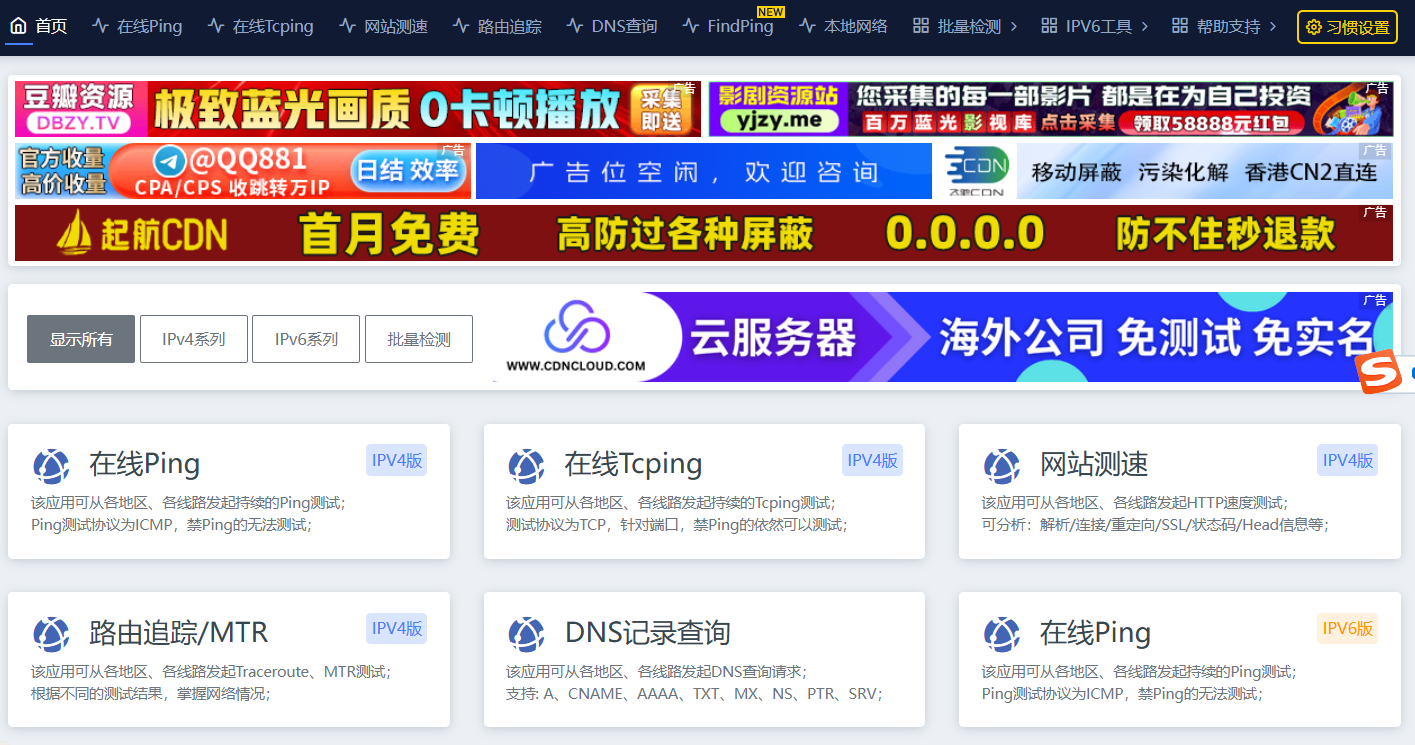Open the @QQ881 Telegram ad banner
The image size is (1415, 745).
[x=243, y=171]
